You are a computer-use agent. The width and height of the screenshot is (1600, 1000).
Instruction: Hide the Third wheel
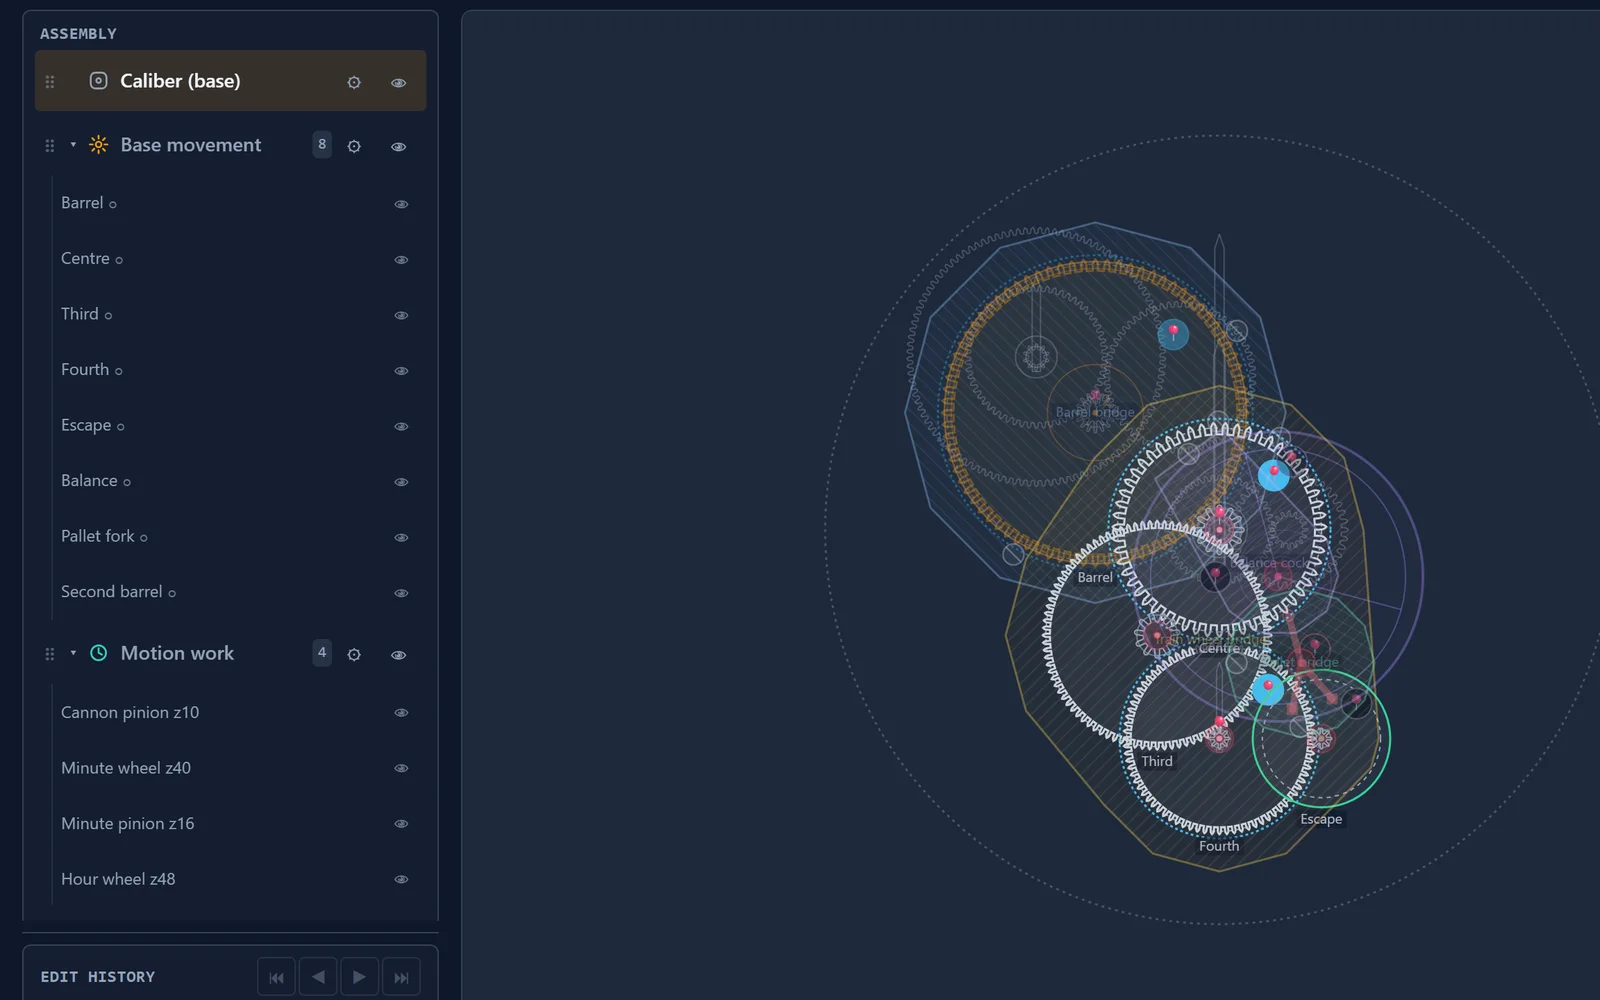[401, 315]
